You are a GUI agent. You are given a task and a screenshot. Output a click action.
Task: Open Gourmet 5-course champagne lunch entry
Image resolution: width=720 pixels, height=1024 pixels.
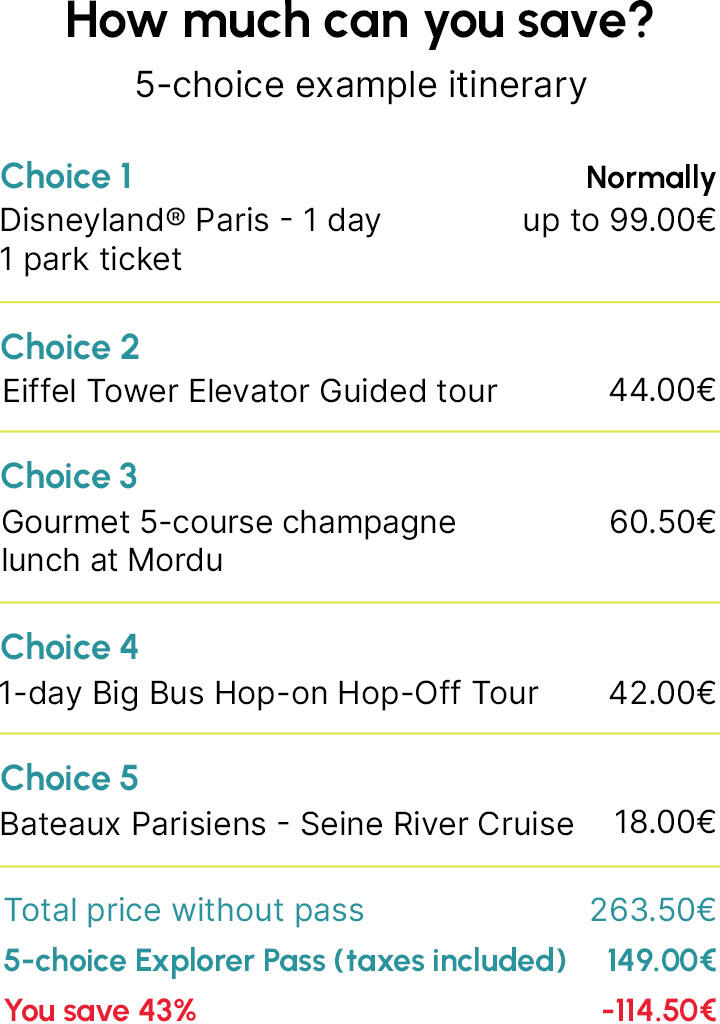point(229,541)
